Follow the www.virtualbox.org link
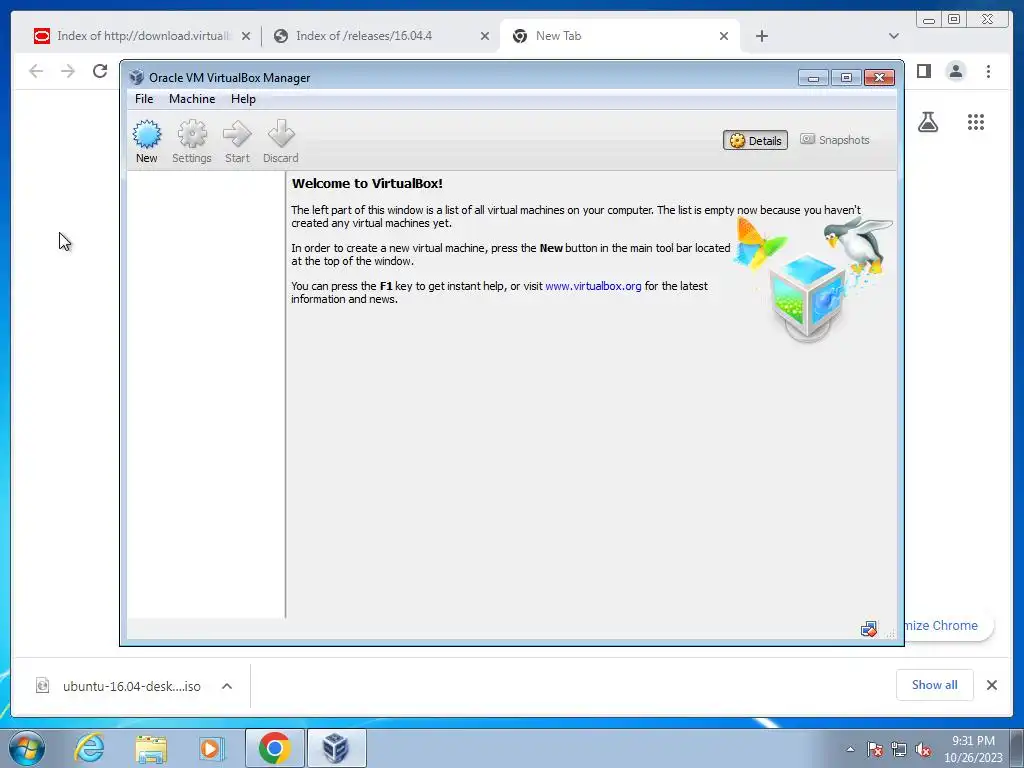1024x768 pixels. tap(593, 286)
